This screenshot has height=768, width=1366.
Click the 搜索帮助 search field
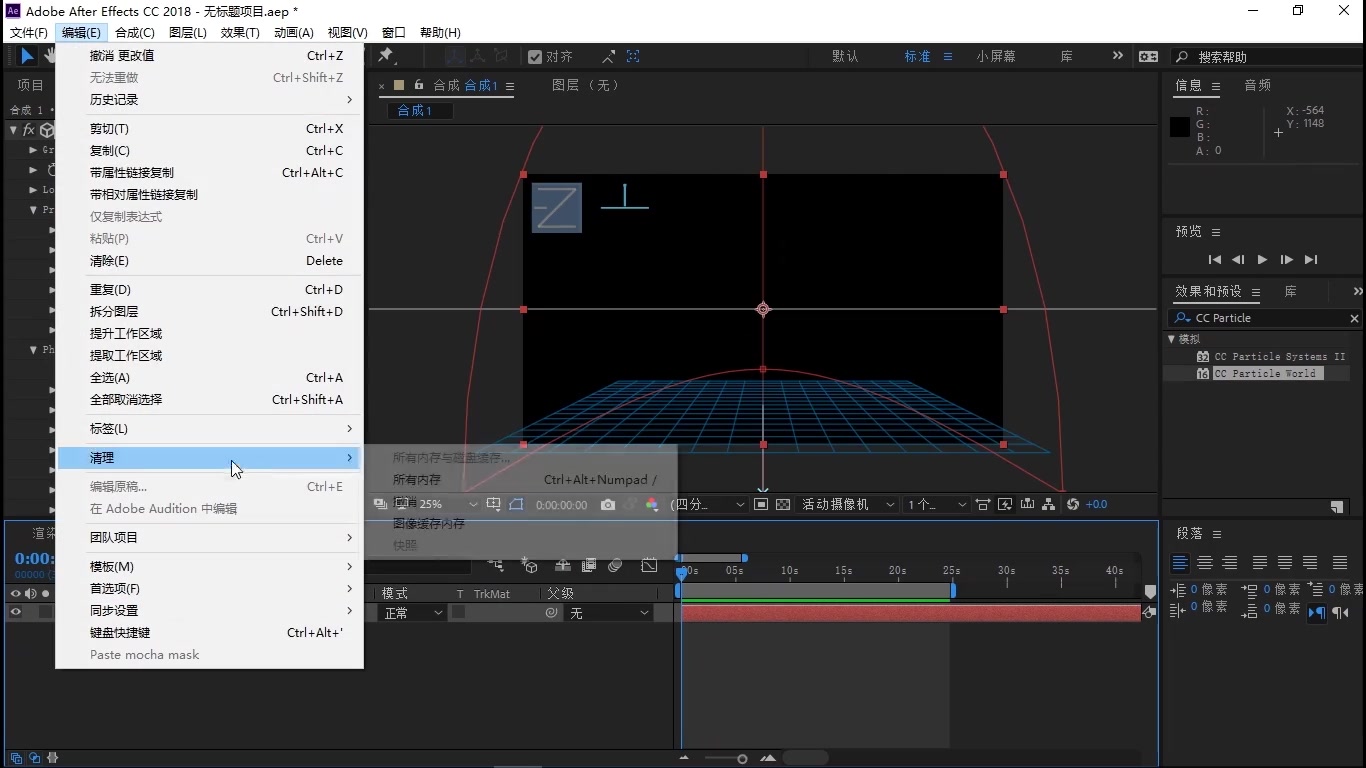coord(1264,57)
